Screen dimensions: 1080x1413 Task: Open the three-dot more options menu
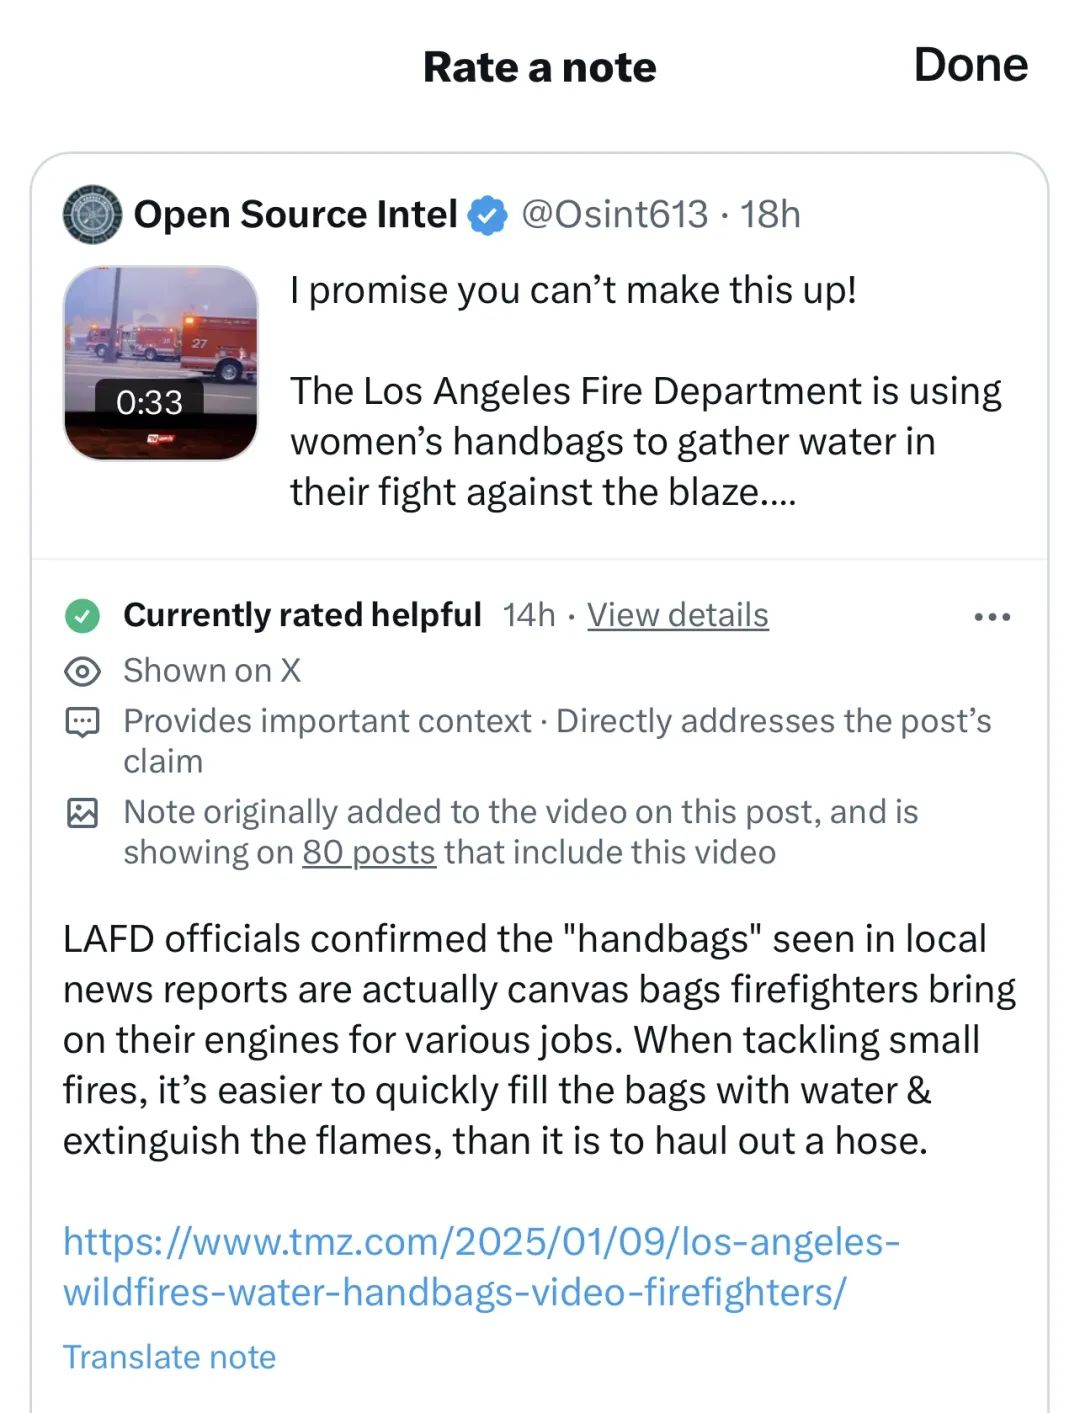point(991,617)
